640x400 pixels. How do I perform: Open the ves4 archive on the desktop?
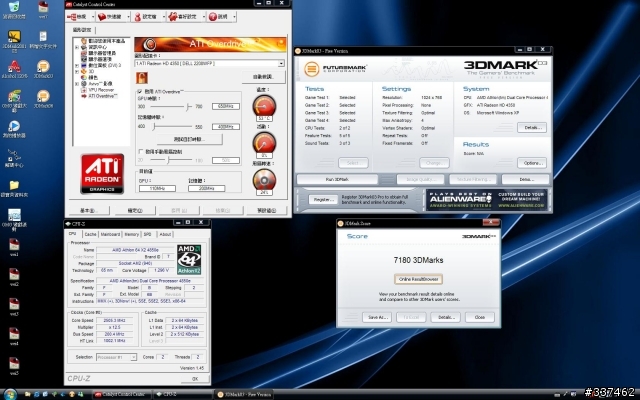[14, 334]
